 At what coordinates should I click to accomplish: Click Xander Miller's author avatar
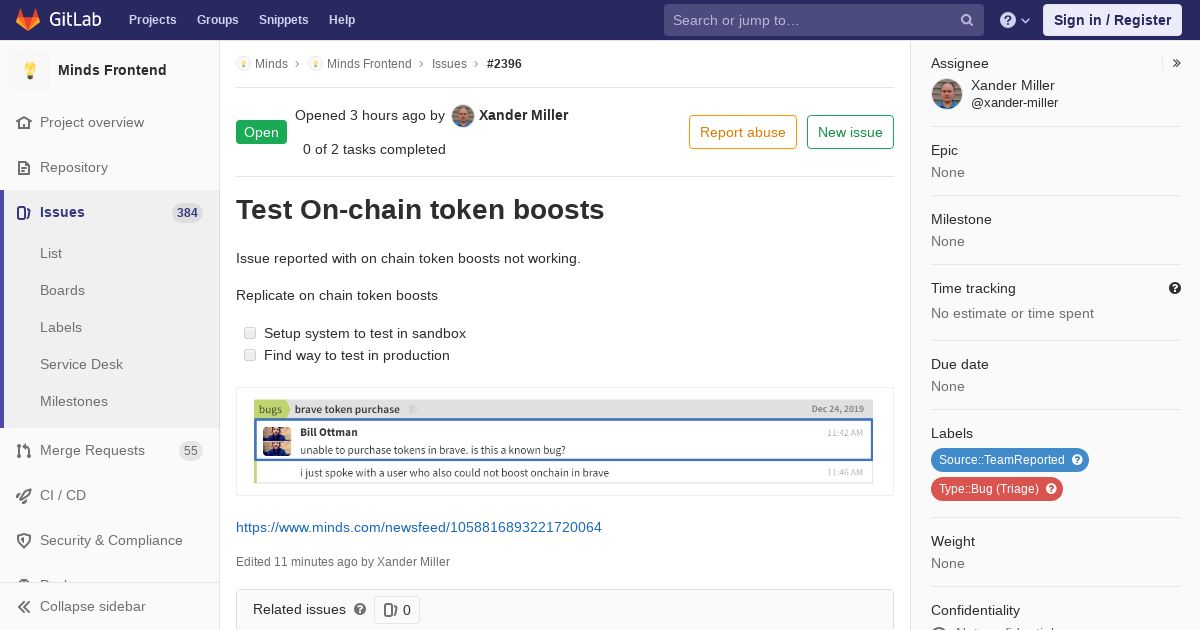463,116
